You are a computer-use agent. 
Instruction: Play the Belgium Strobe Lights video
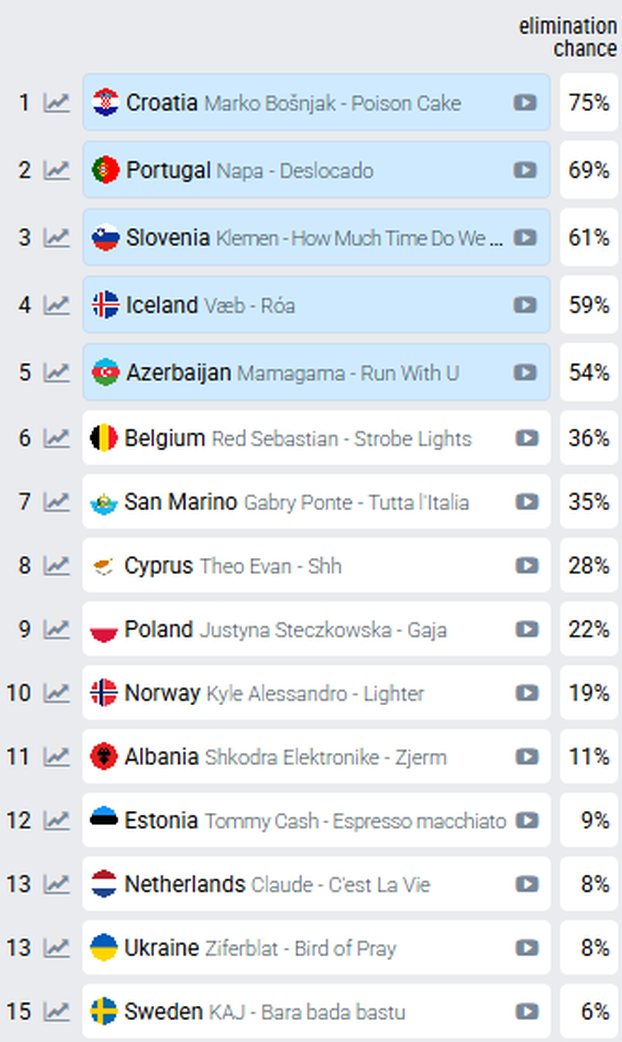click(527, 438)
